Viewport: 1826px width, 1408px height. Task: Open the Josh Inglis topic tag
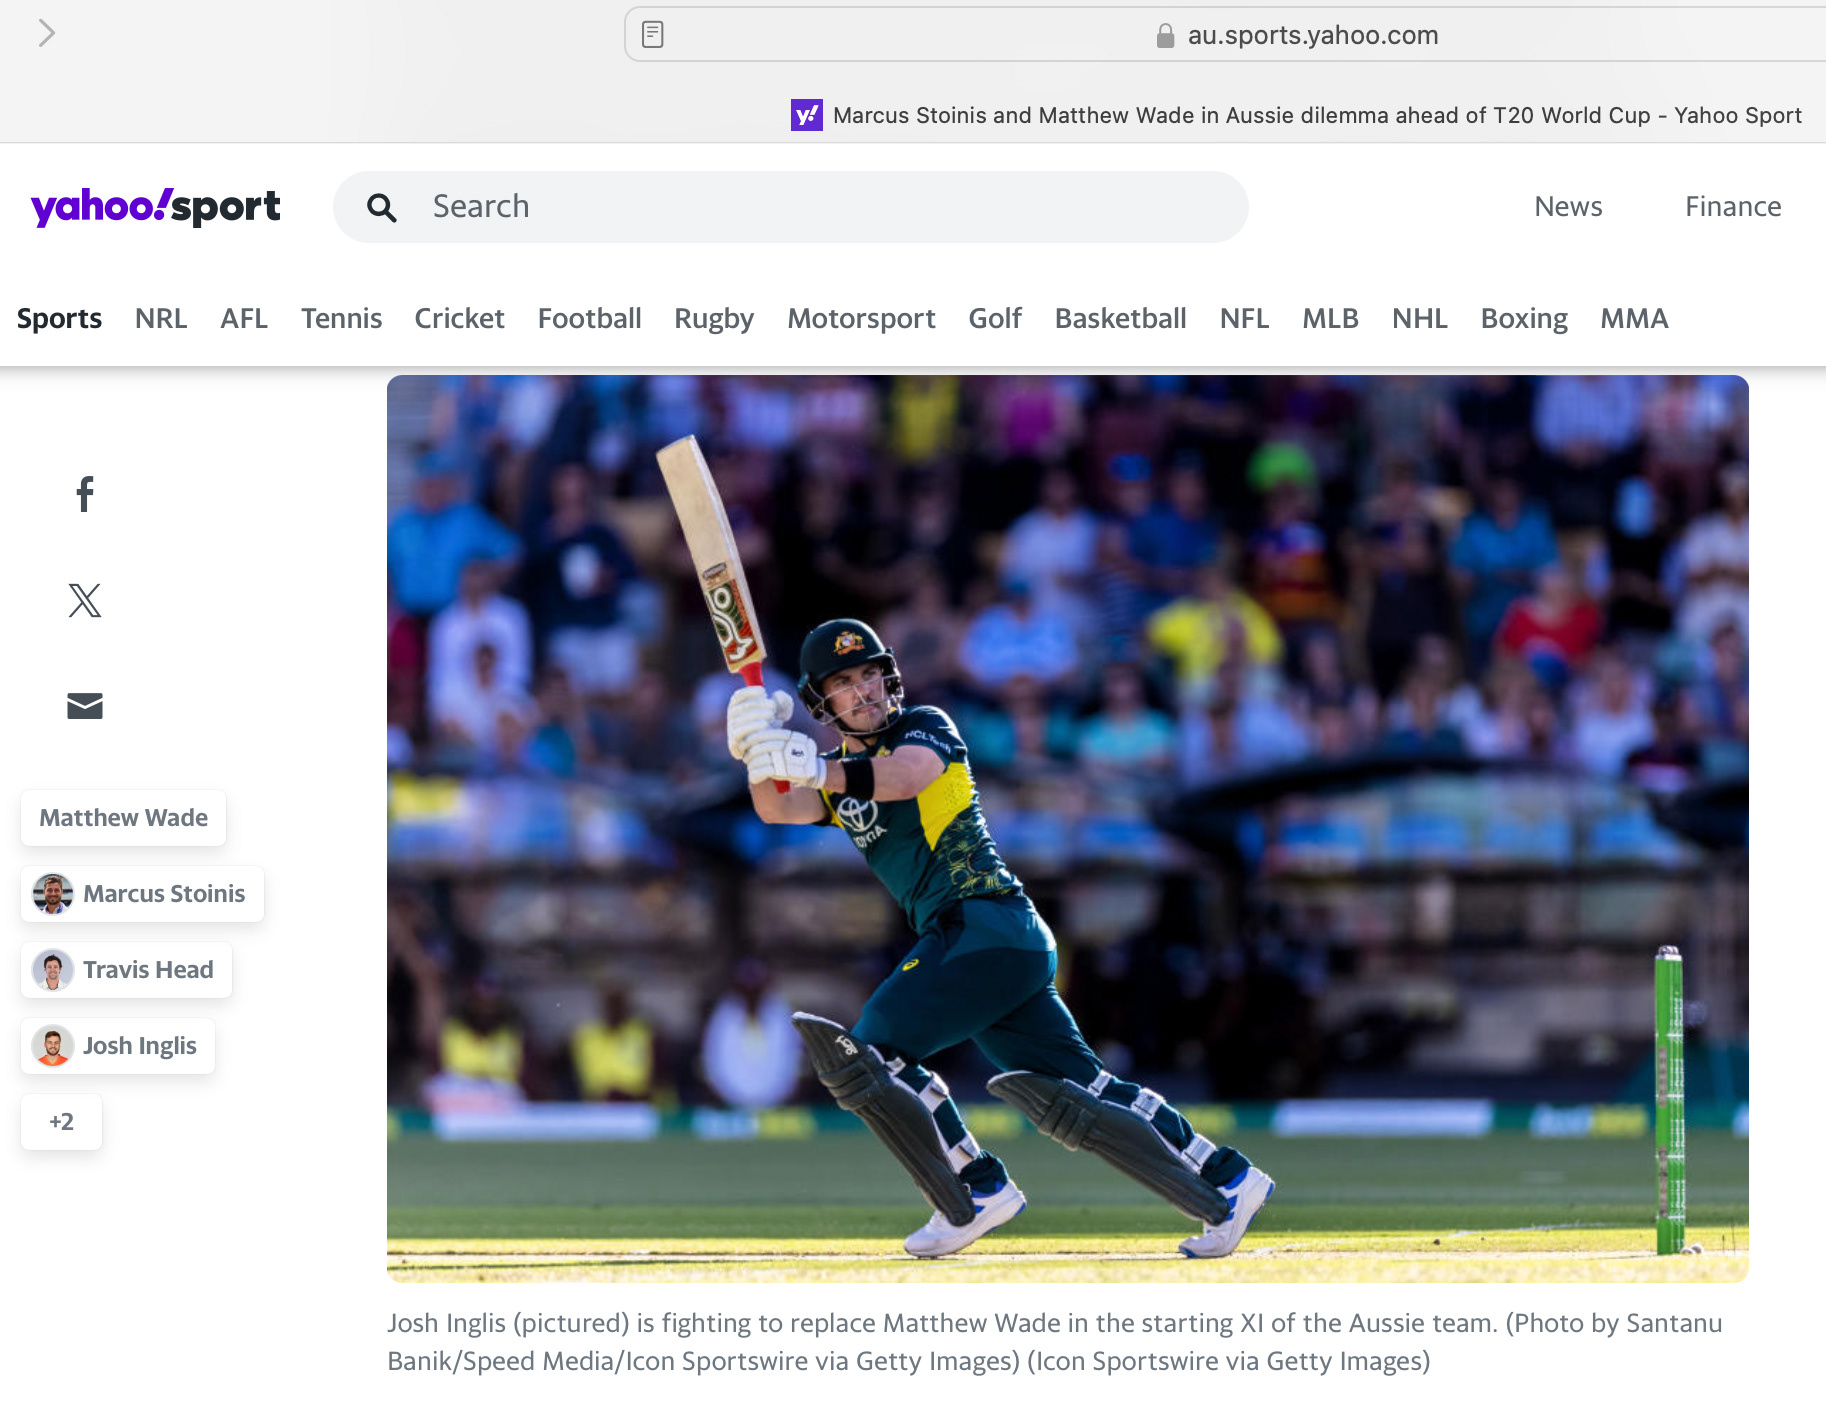click(118, 1046)
